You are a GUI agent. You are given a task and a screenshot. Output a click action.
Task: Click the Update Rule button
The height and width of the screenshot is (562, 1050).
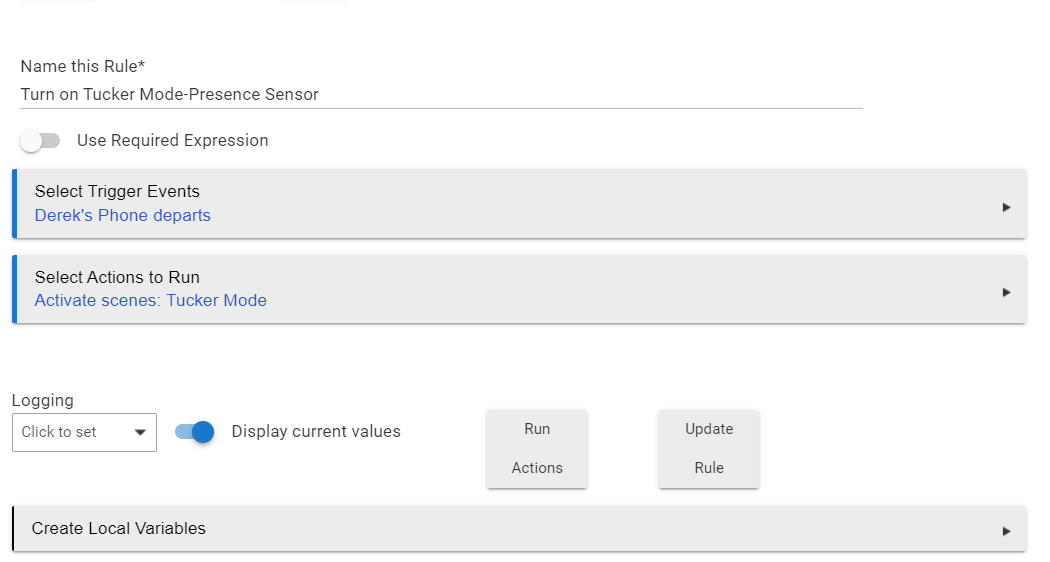709,449
